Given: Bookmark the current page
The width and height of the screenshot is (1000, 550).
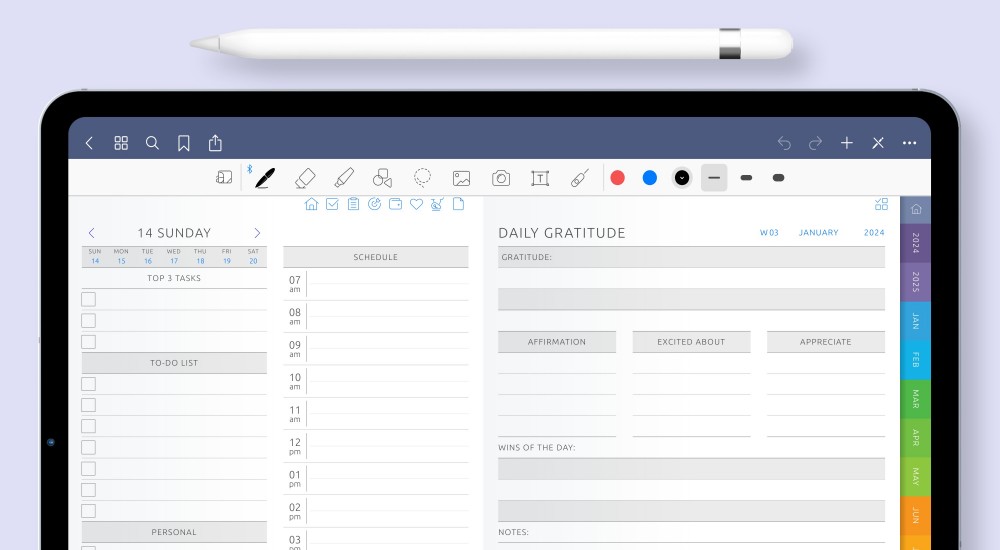Looking at the screenshot, I should pyautogui.click(x=184, y=143).
